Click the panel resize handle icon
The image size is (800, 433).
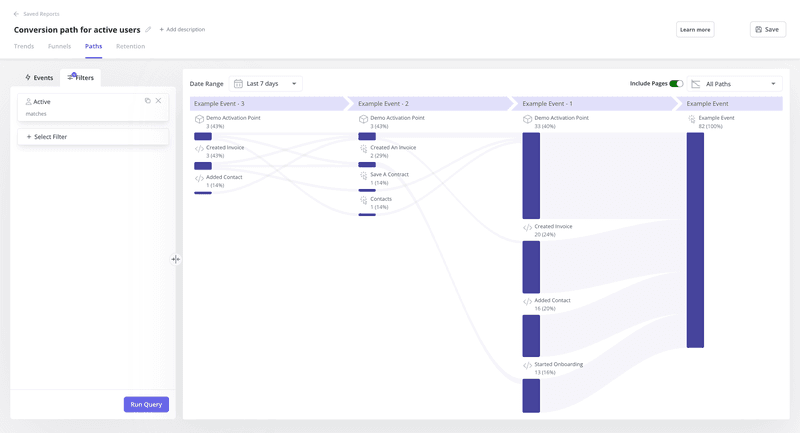(176, 259)
